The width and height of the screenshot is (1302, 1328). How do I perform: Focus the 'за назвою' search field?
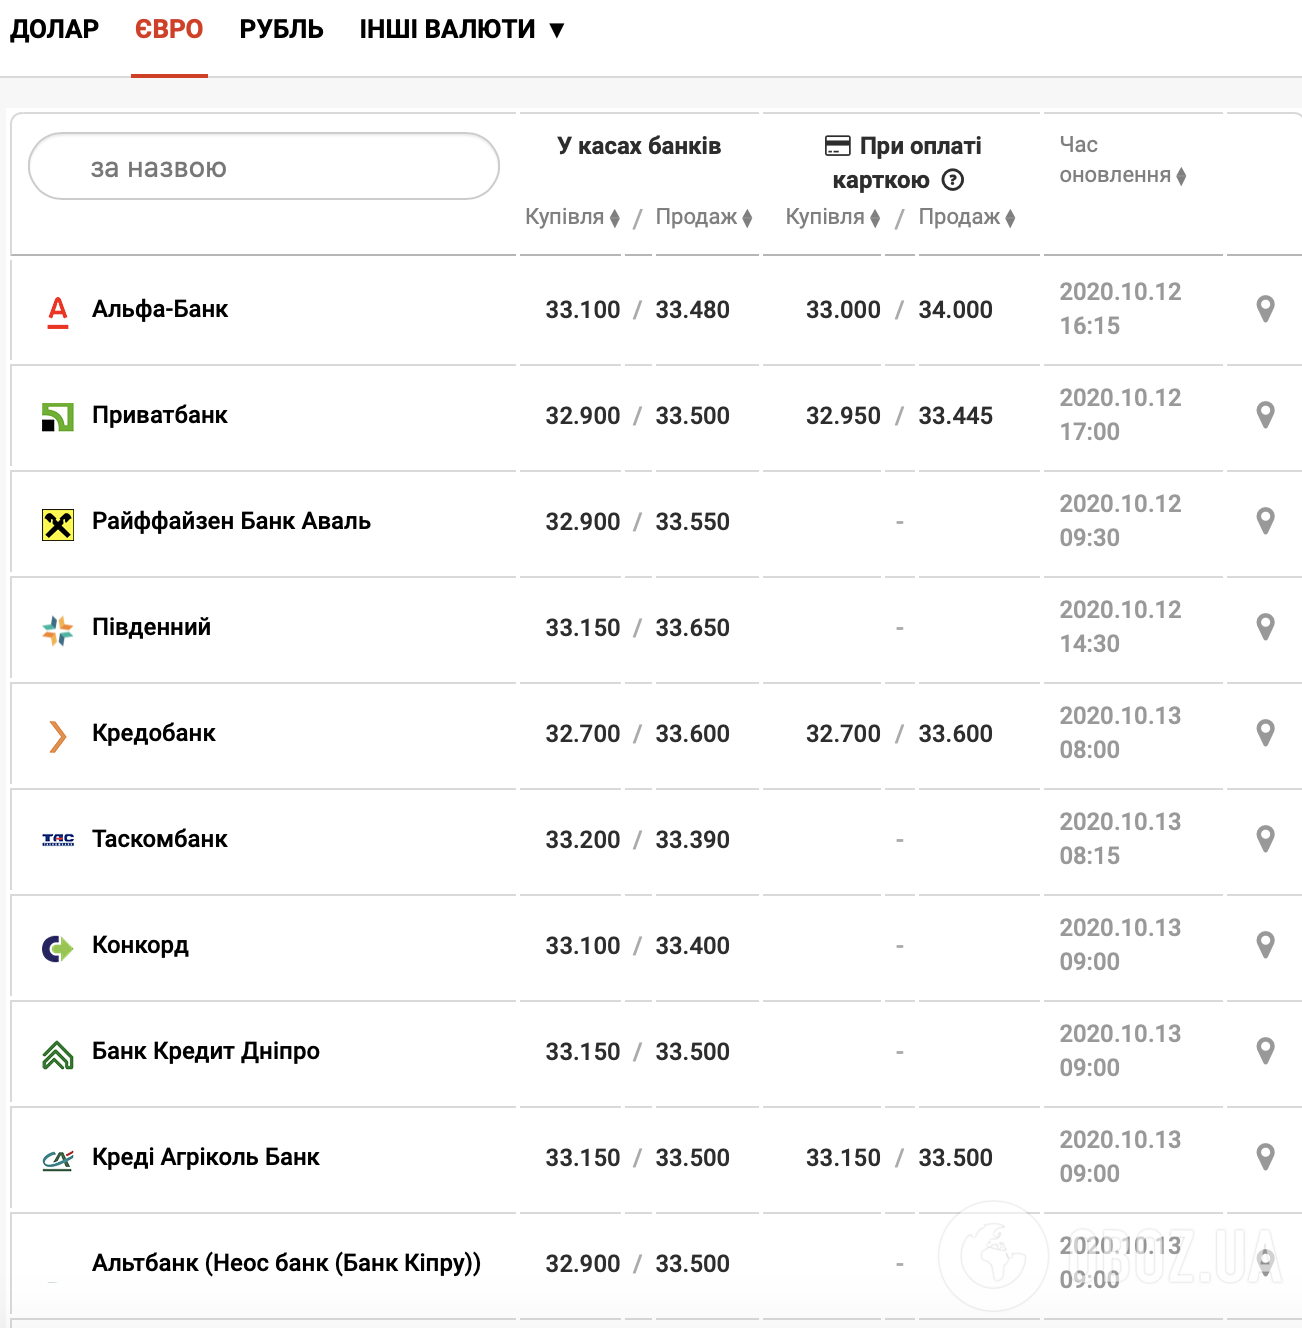point(264,167)
